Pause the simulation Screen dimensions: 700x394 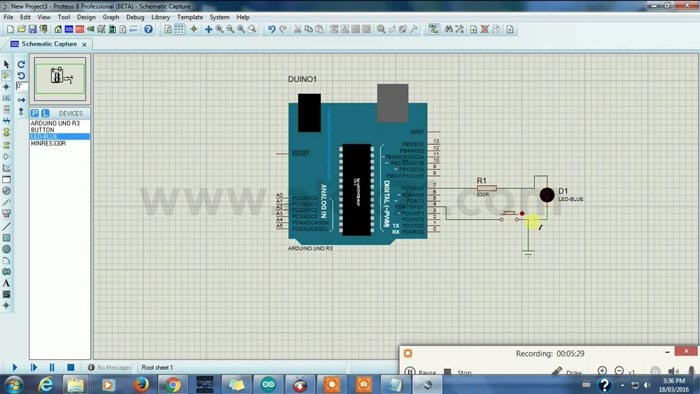tap(52, 367)
